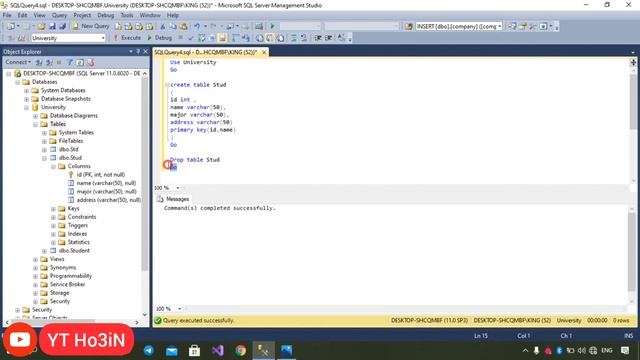The image size is (640, 360).
Task: Click the Uncomment selected lines icon
Action: click(304, 38)
